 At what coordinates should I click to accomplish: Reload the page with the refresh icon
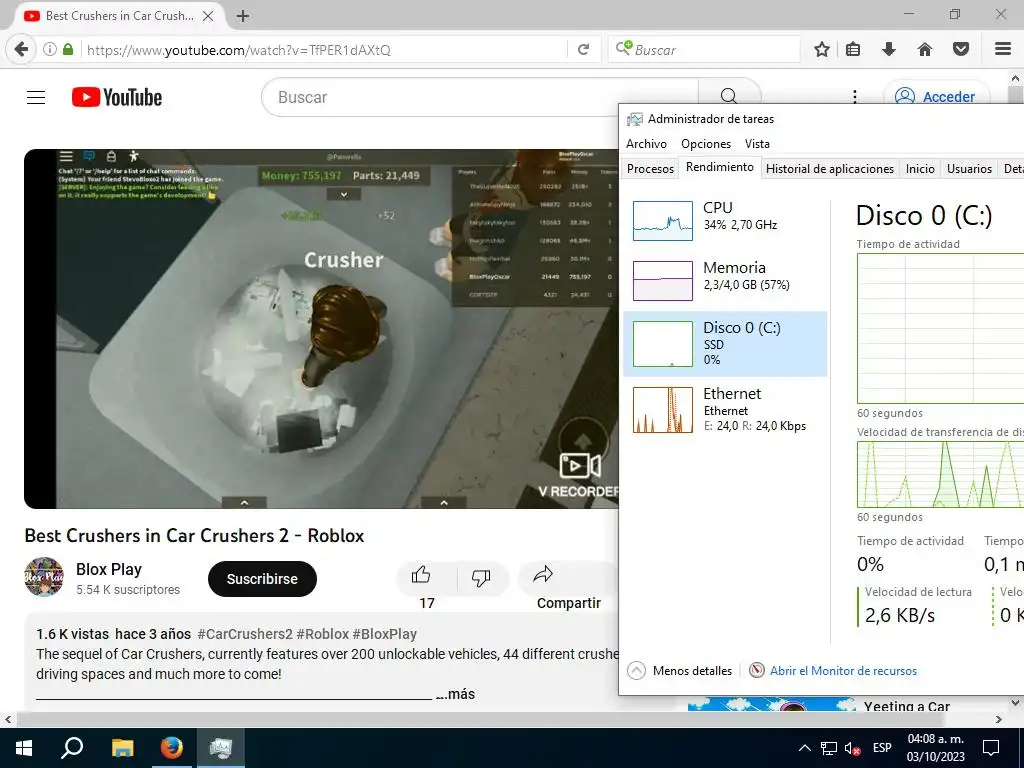tap(583, 50)
